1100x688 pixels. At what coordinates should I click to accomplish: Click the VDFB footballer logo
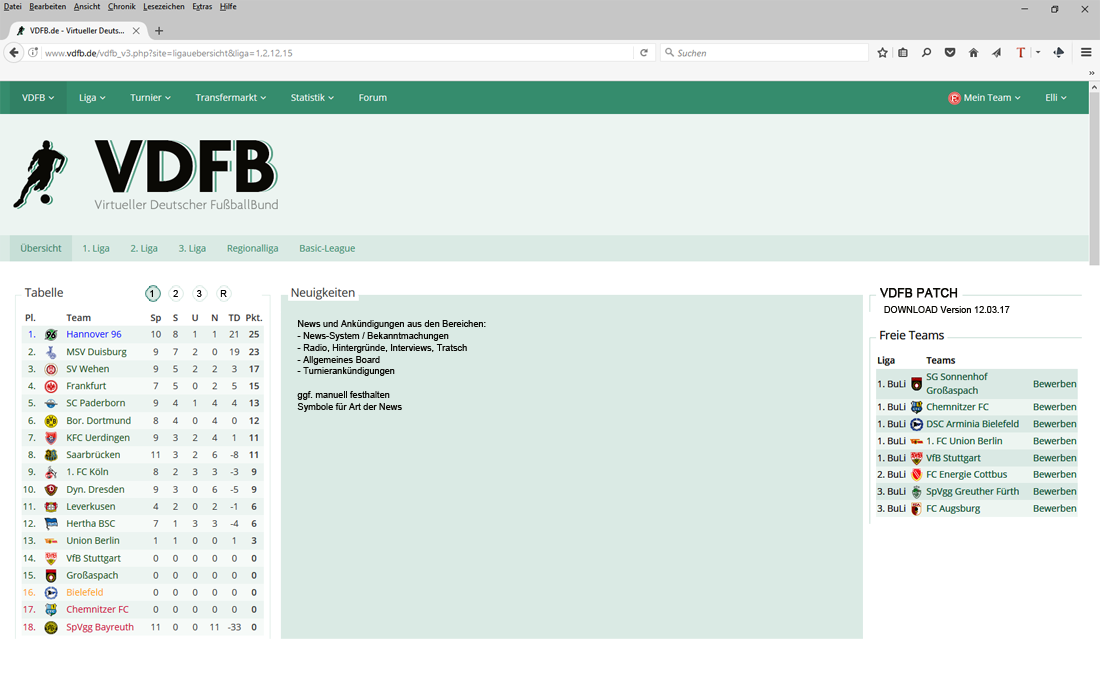click(x=41, y=174)
